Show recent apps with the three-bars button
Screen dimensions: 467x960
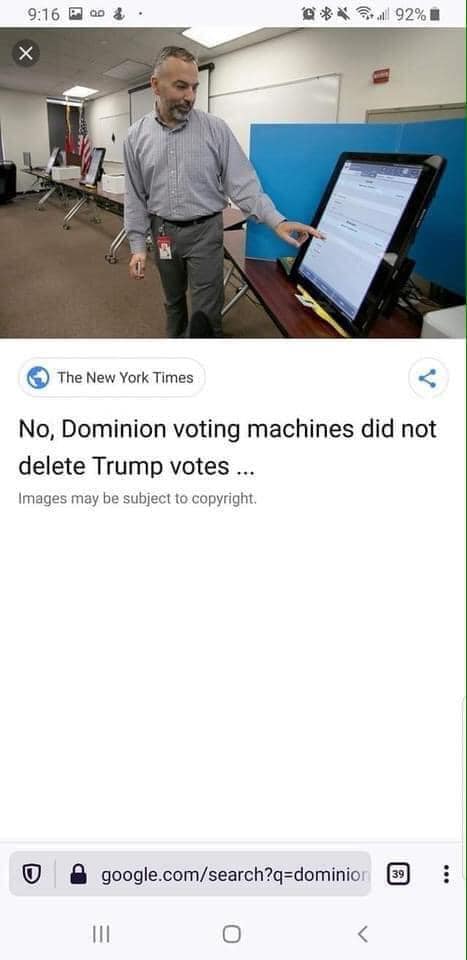pyautogui.click(x=101, y=934)
